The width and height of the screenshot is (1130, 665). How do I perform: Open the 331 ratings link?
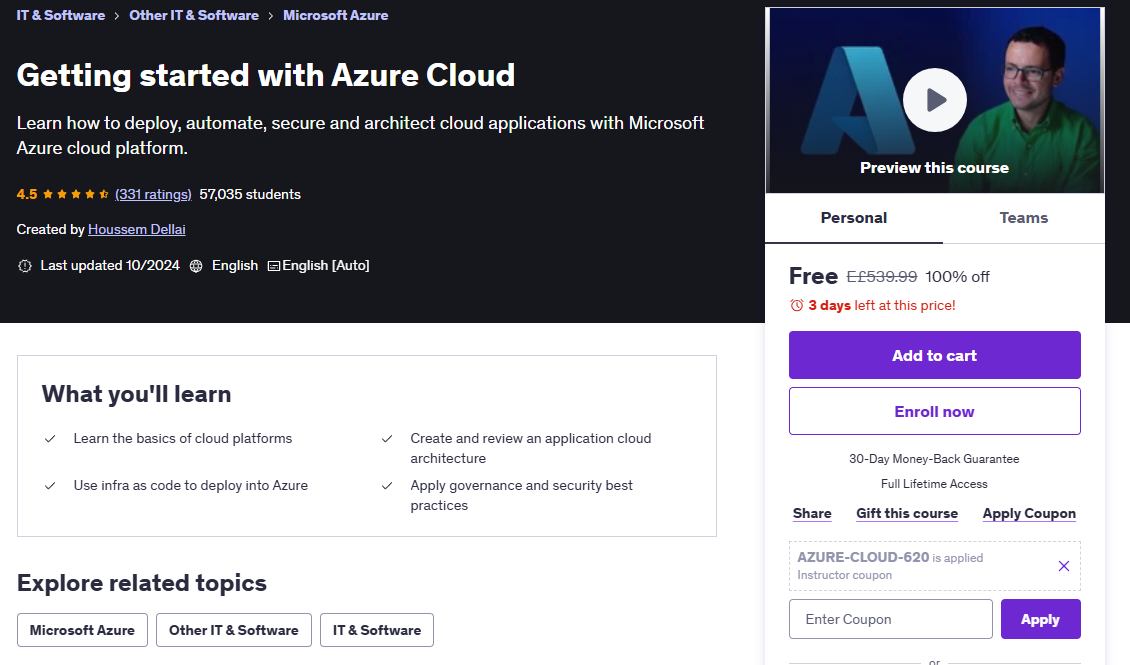click(x=154, y=195)
